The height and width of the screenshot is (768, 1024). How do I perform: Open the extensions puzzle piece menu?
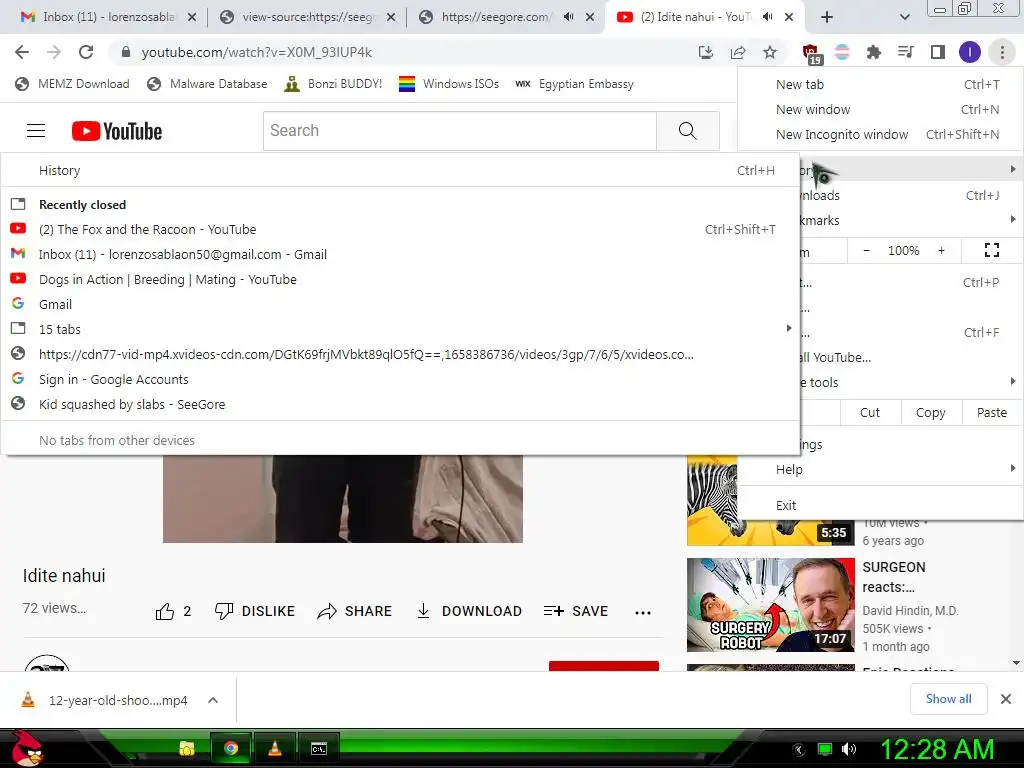873,52
